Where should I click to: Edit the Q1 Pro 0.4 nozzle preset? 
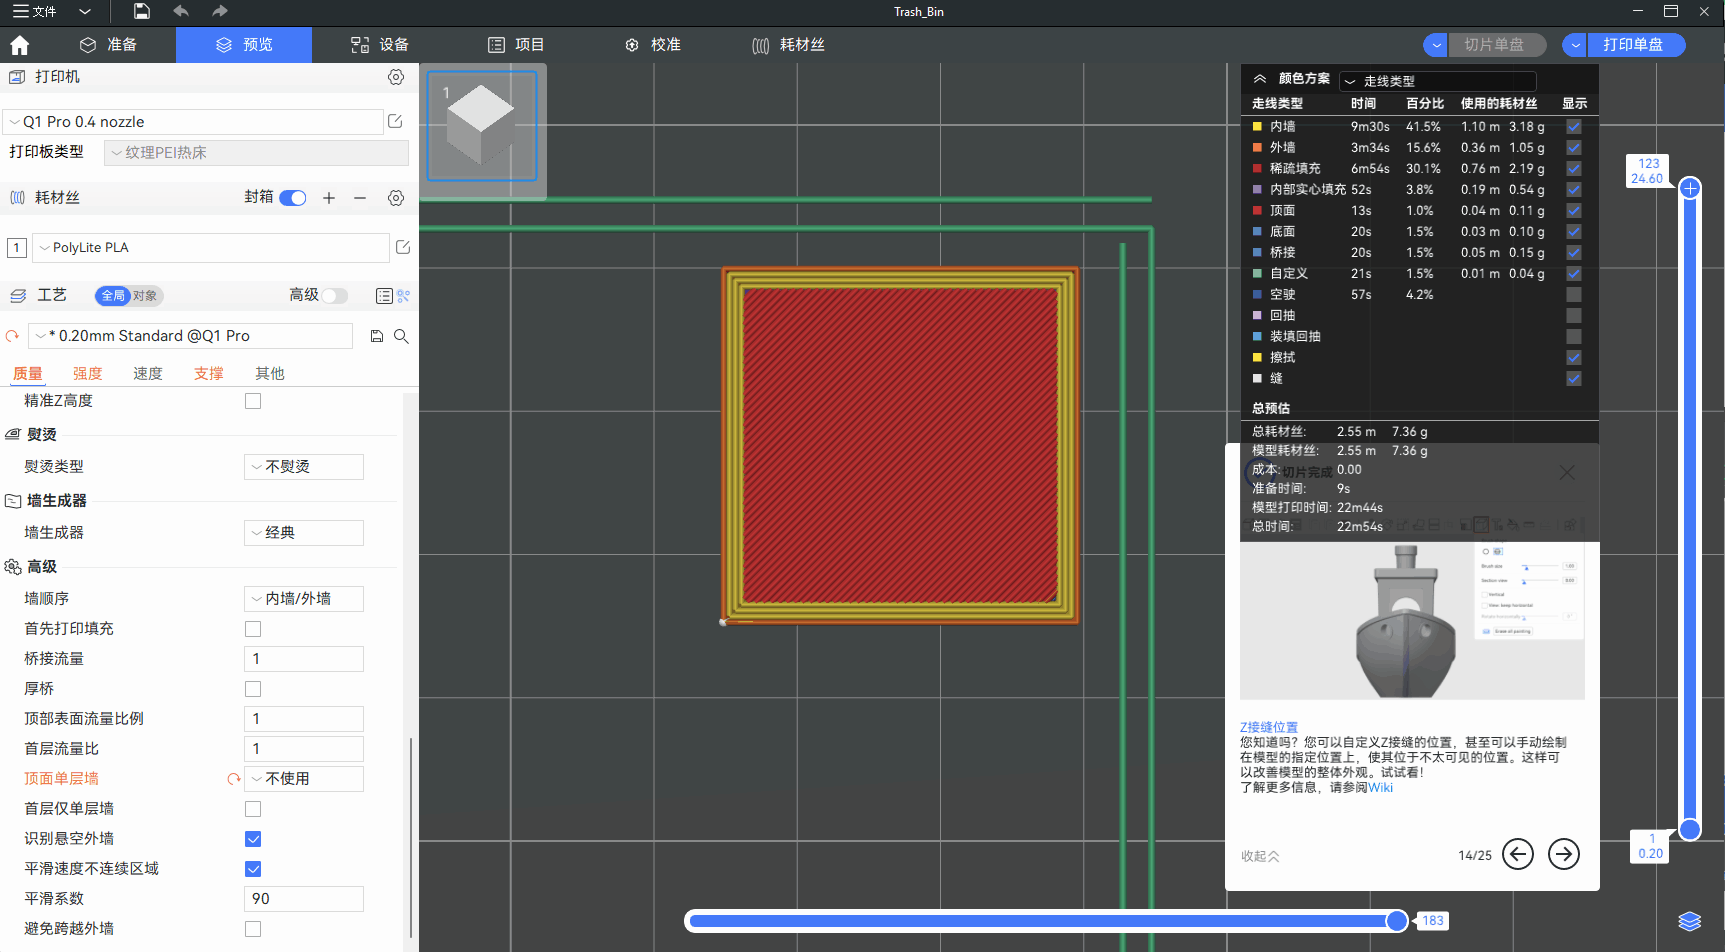(395, 121)
